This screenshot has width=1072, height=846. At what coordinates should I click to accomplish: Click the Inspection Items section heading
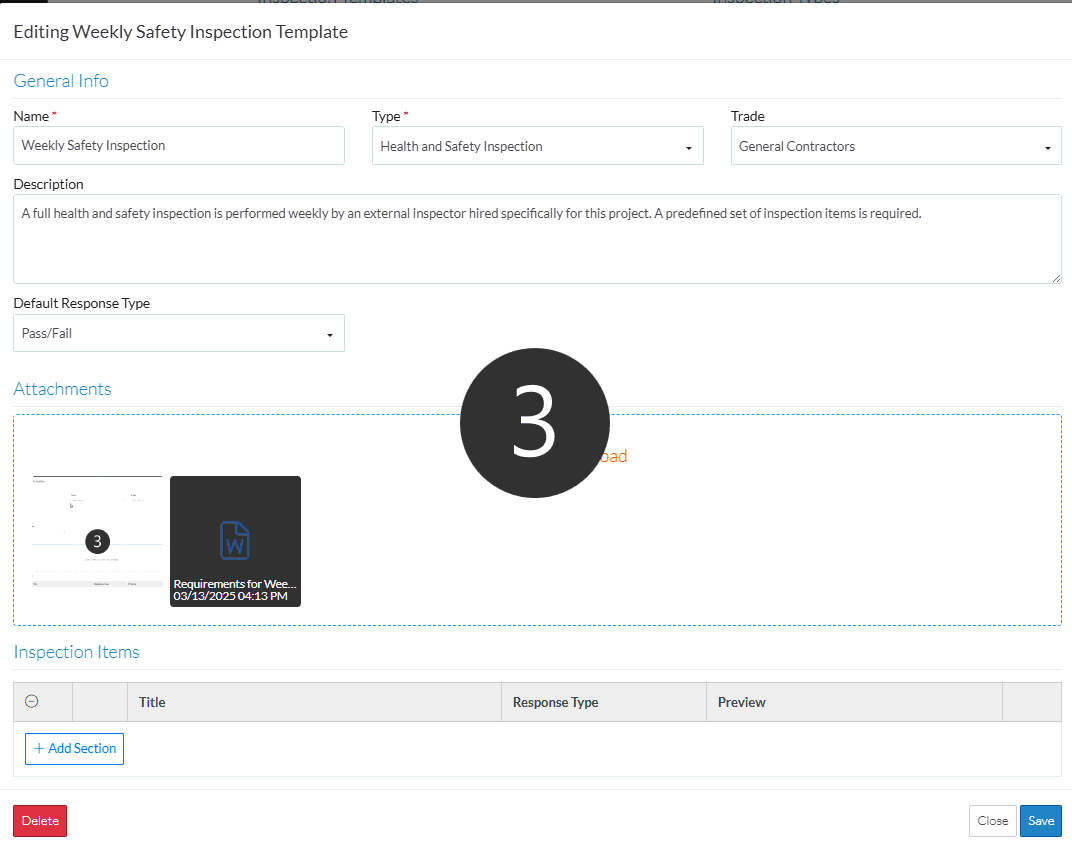(x=77, y=652)
